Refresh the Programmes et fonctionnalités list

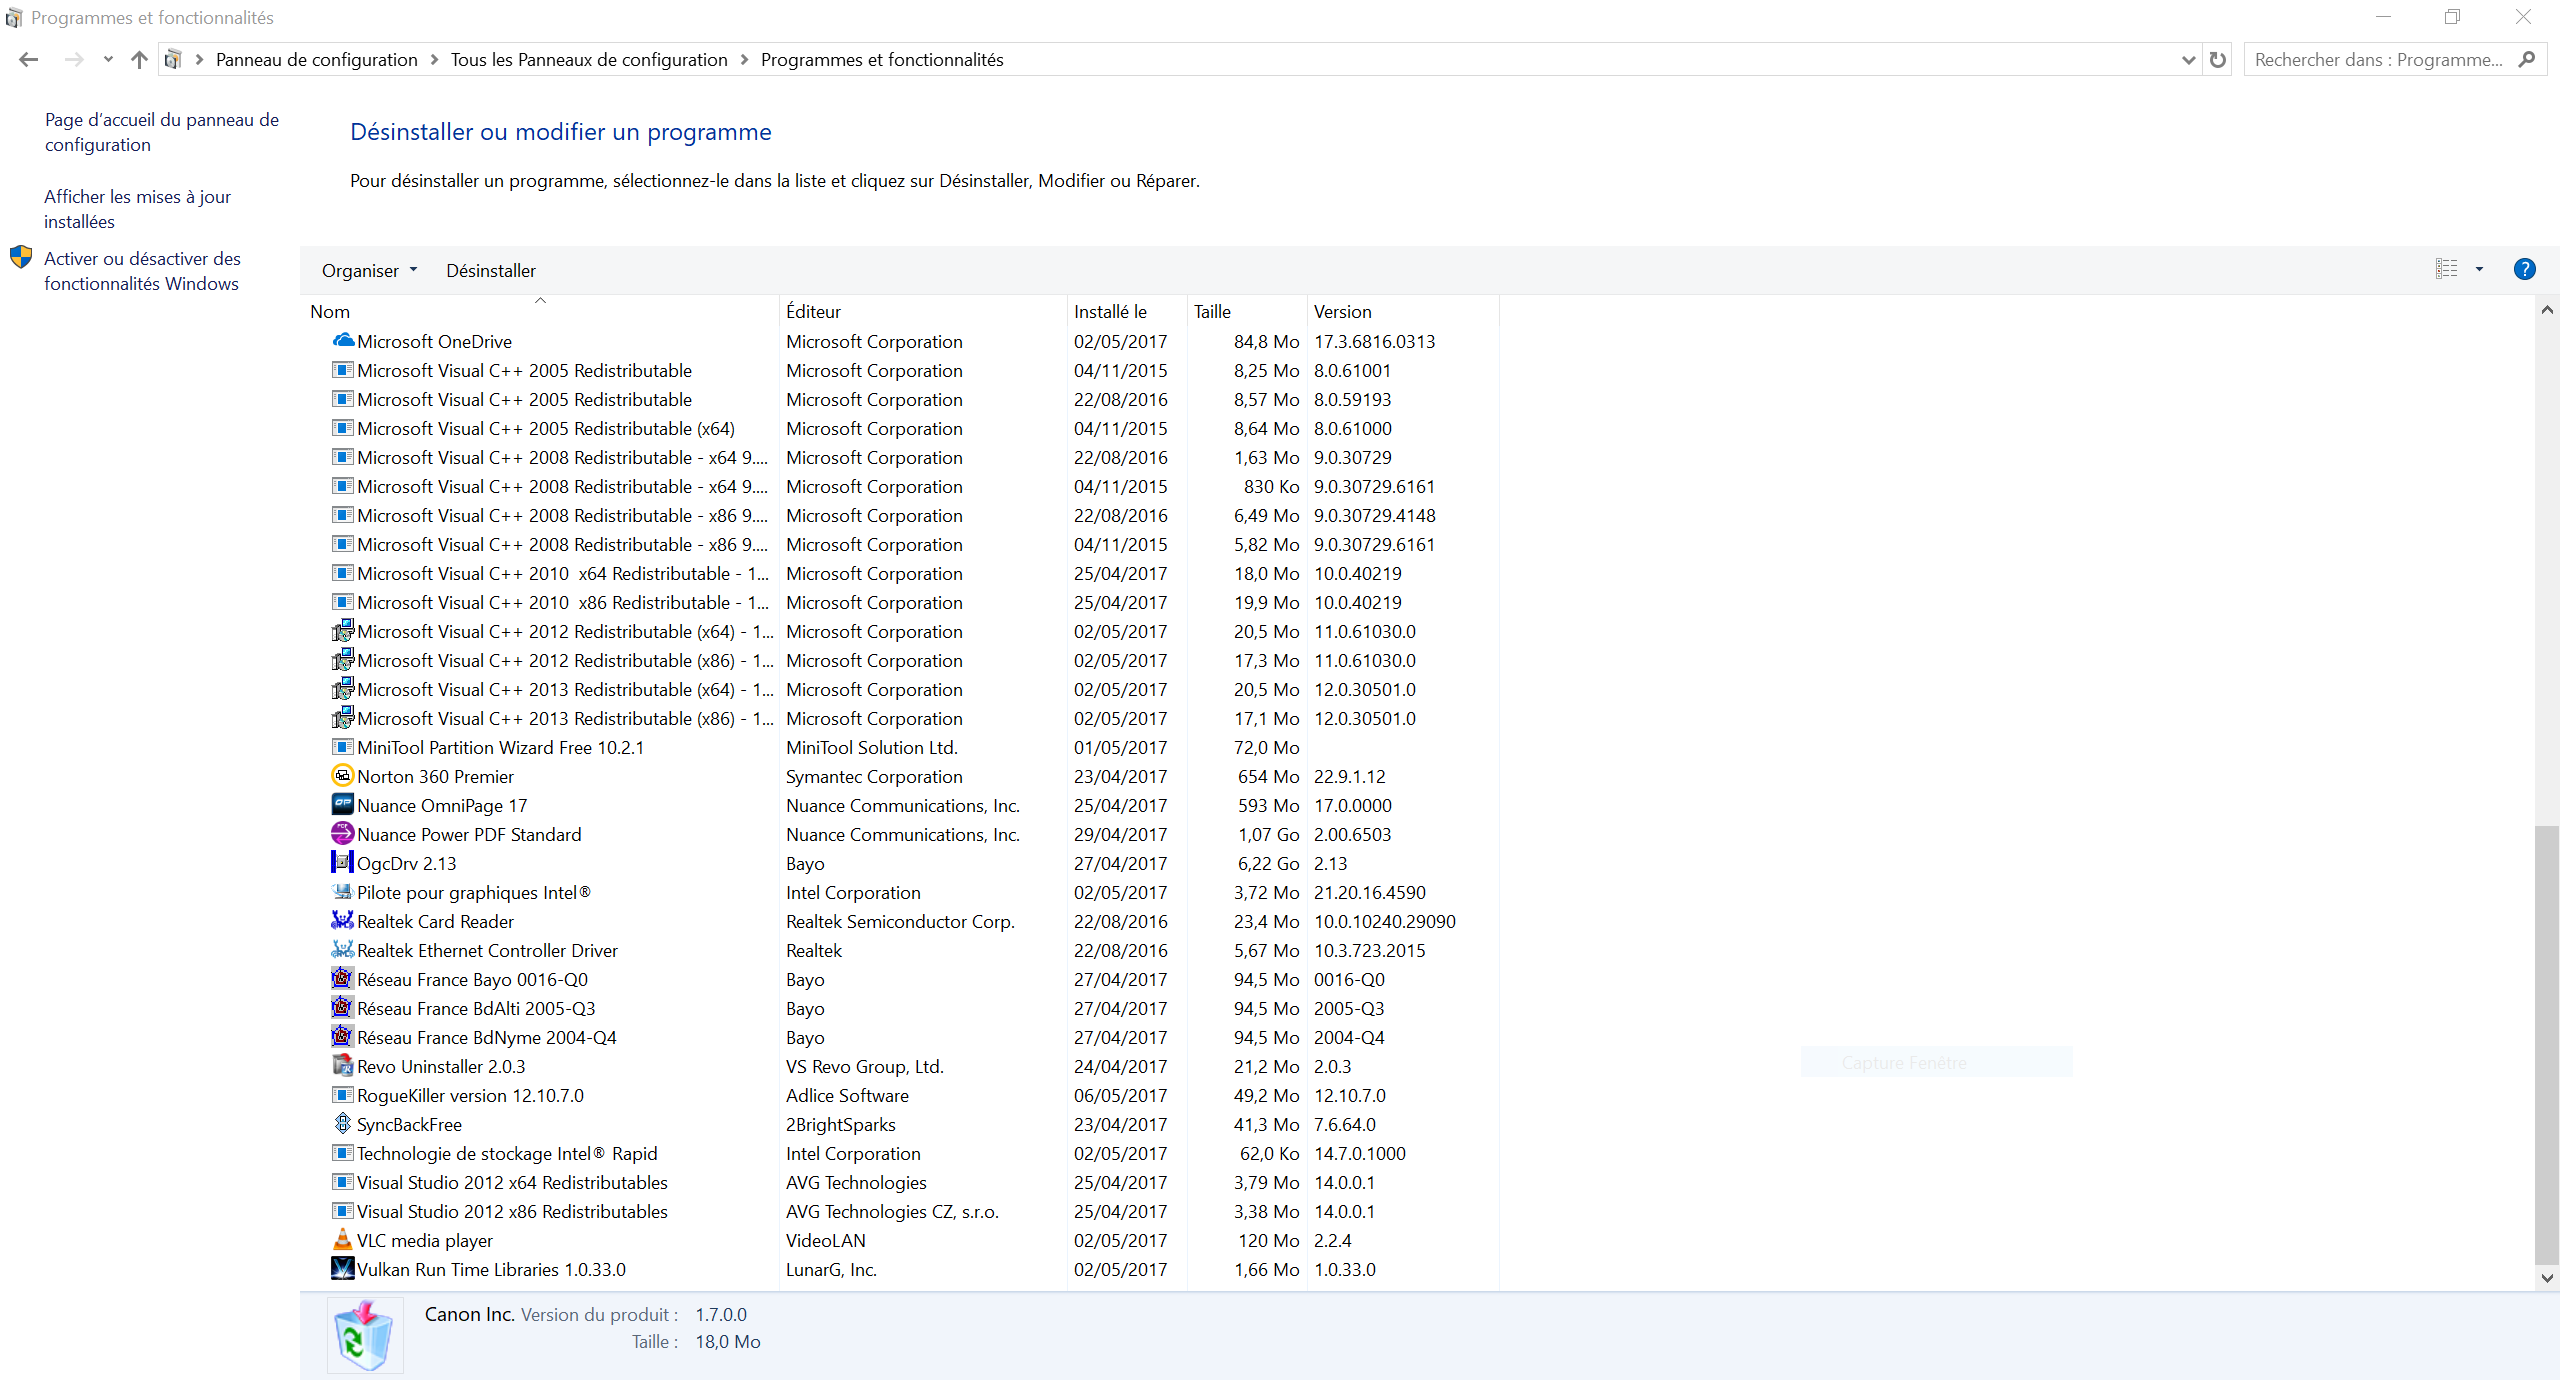(2217, 60)
